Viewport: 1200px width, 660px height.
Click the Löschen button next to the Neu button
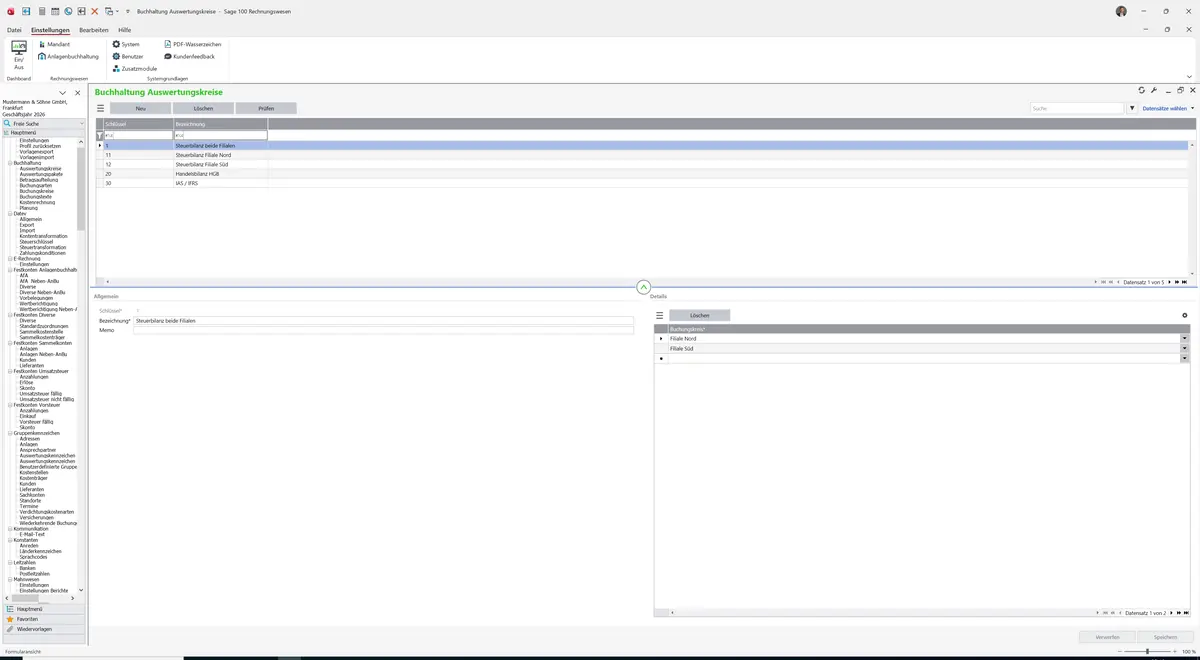203,108
